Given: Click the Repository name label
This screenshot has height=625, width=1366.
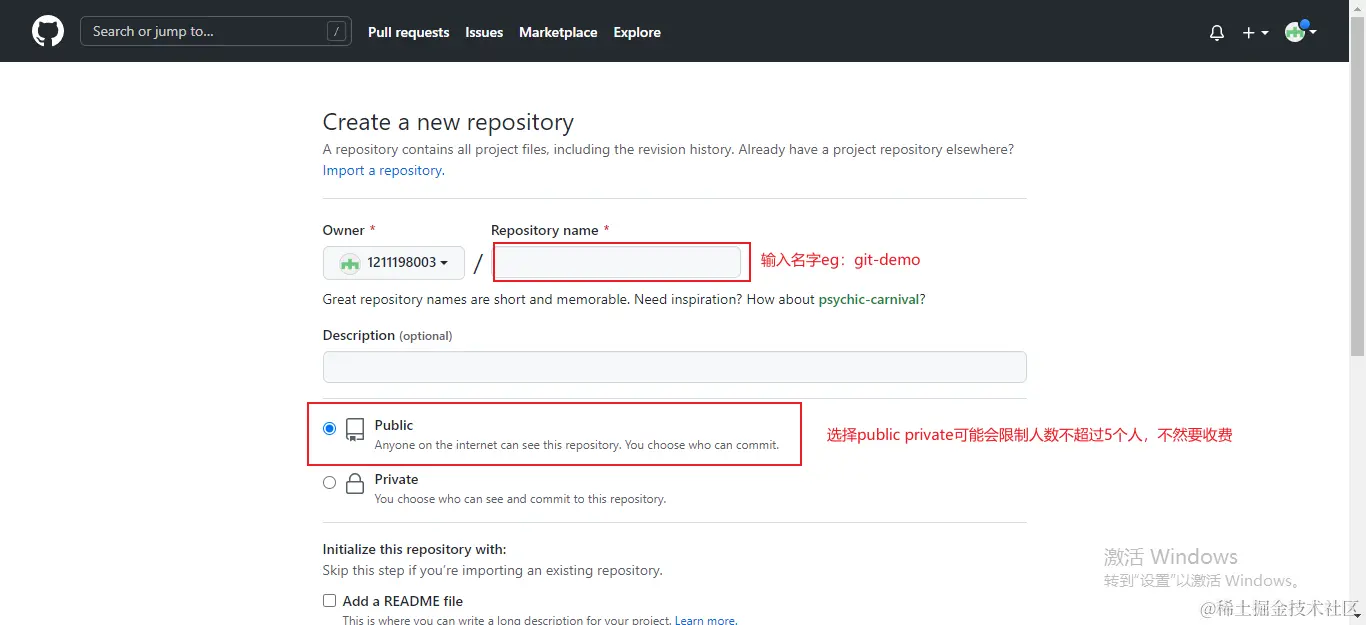Looking at the screenshot, I should 545,230.
